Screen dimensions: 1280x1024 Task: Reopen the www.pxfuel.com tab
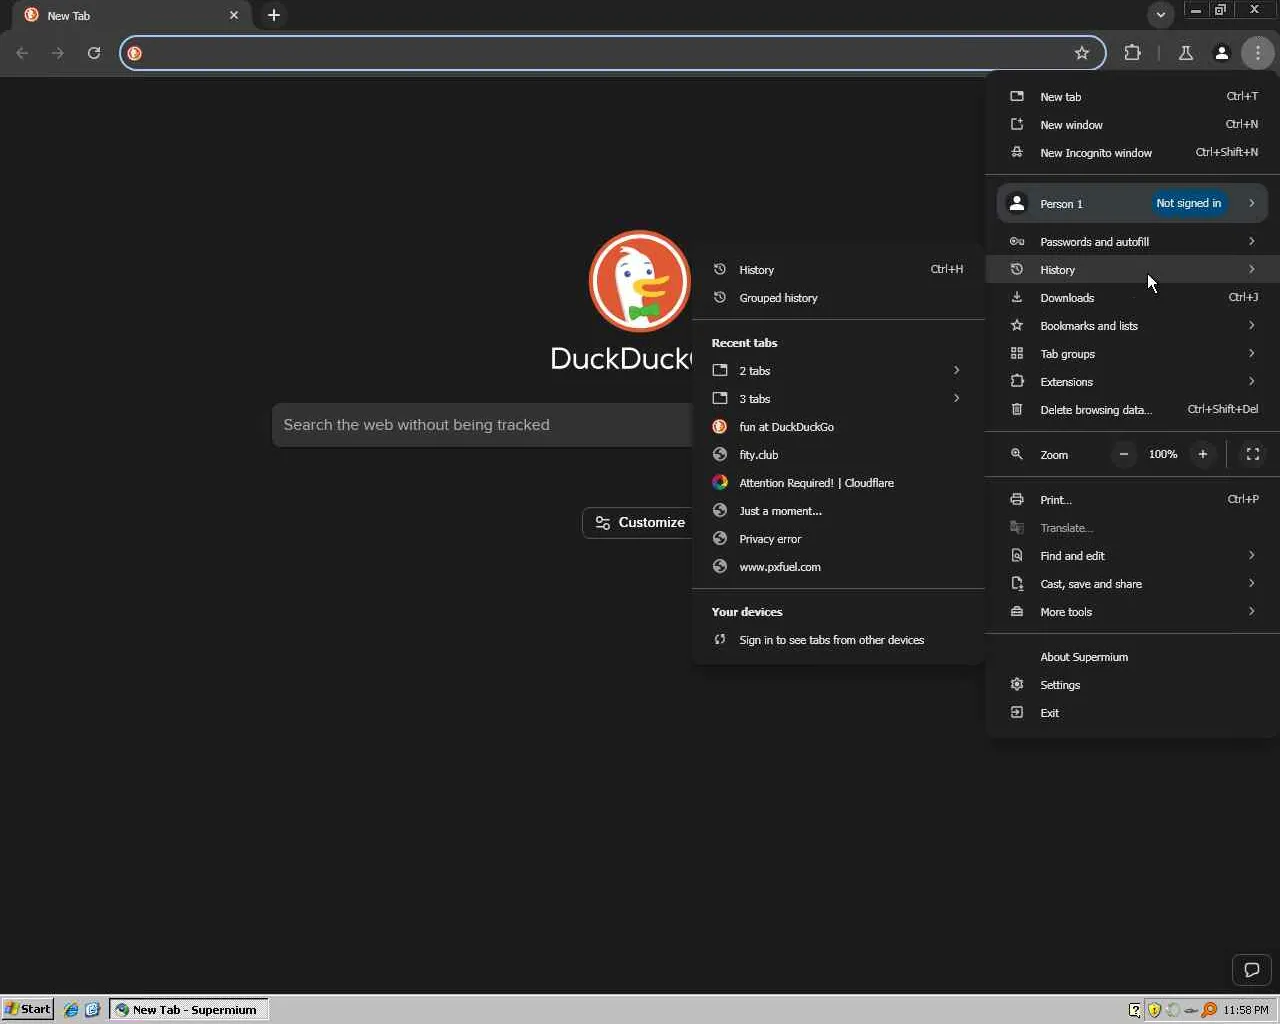(x=838, y=567)
